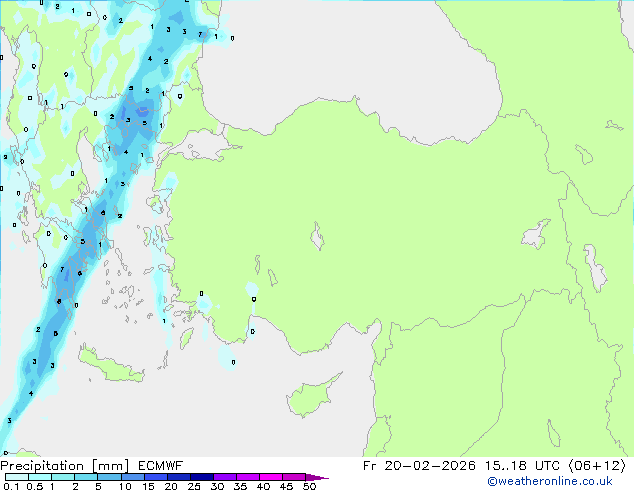The image size is (634, 490).
Task: Click the legend swatch between 2 and 5
Action: (87, 477)
